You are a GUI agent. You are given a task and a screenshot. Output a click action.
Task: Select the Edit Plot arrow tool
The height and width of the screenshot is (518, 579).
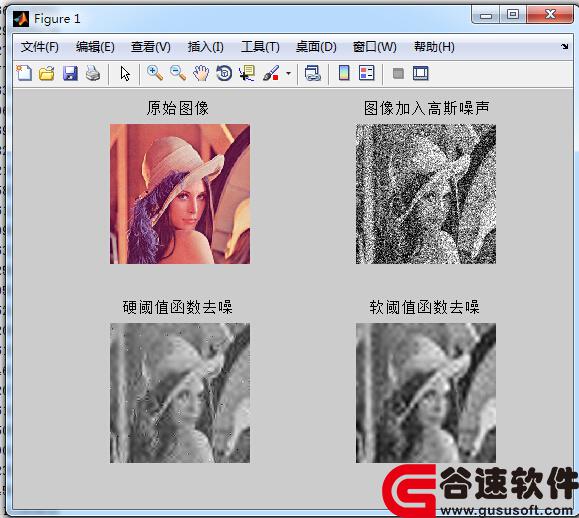125,73
